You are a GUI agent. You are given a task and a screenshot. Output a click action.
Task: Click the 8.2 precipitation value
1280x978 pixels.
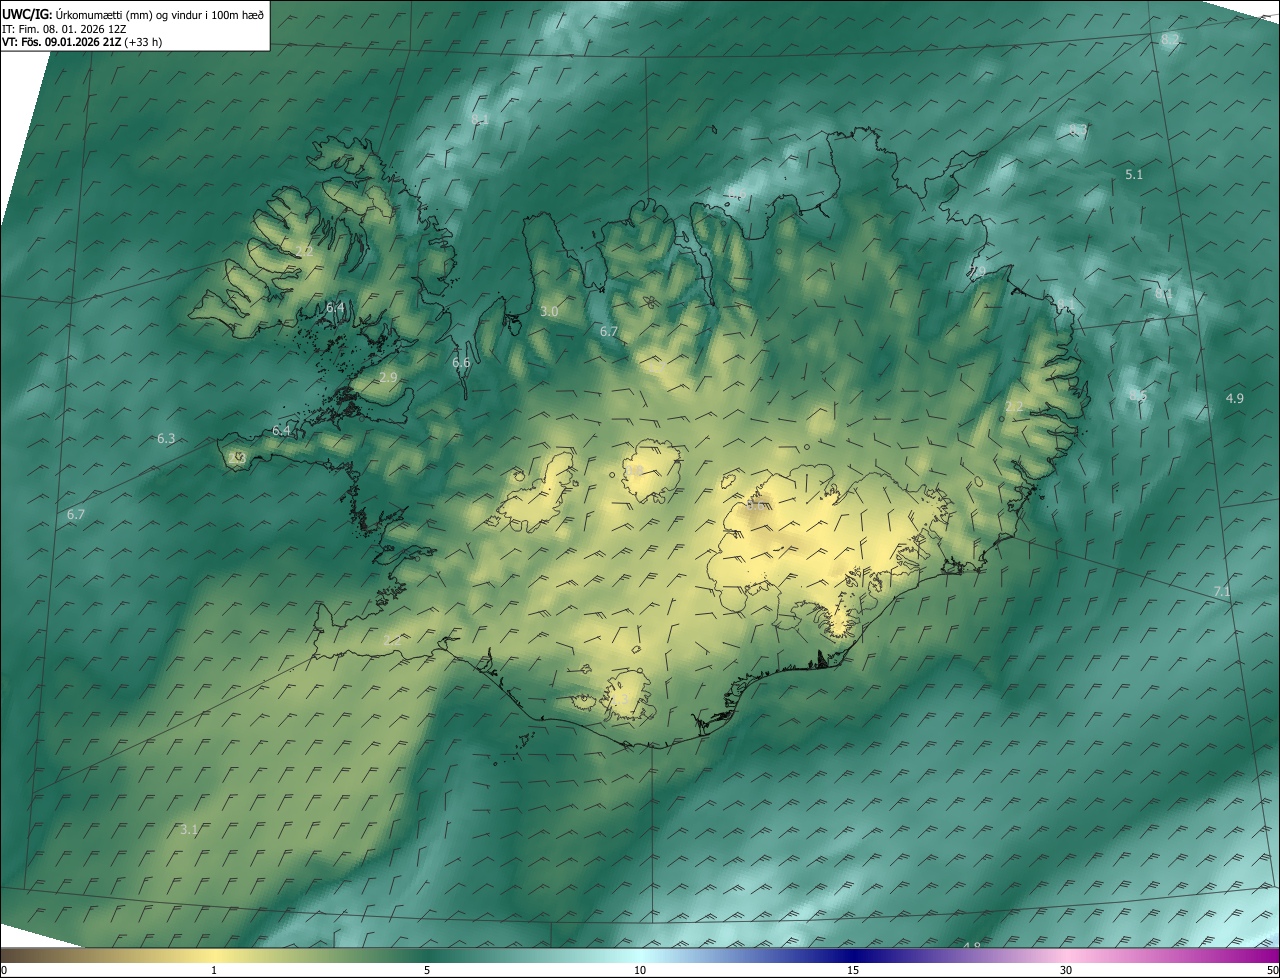1170,39
